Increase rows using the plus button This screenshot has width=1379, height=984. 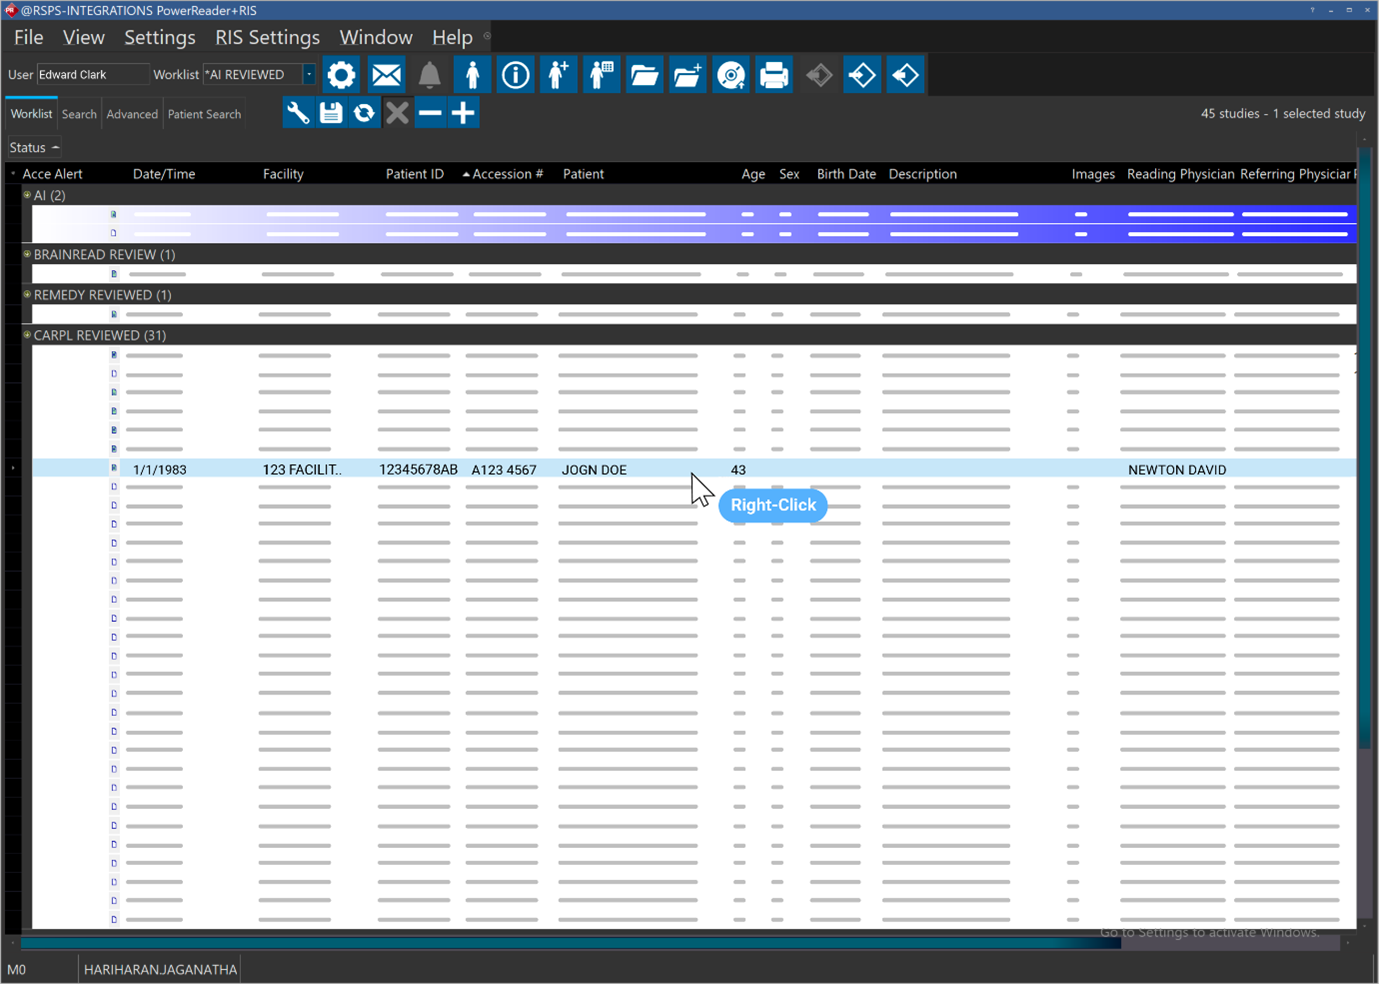pyautogui.click(x=462, y=112)
